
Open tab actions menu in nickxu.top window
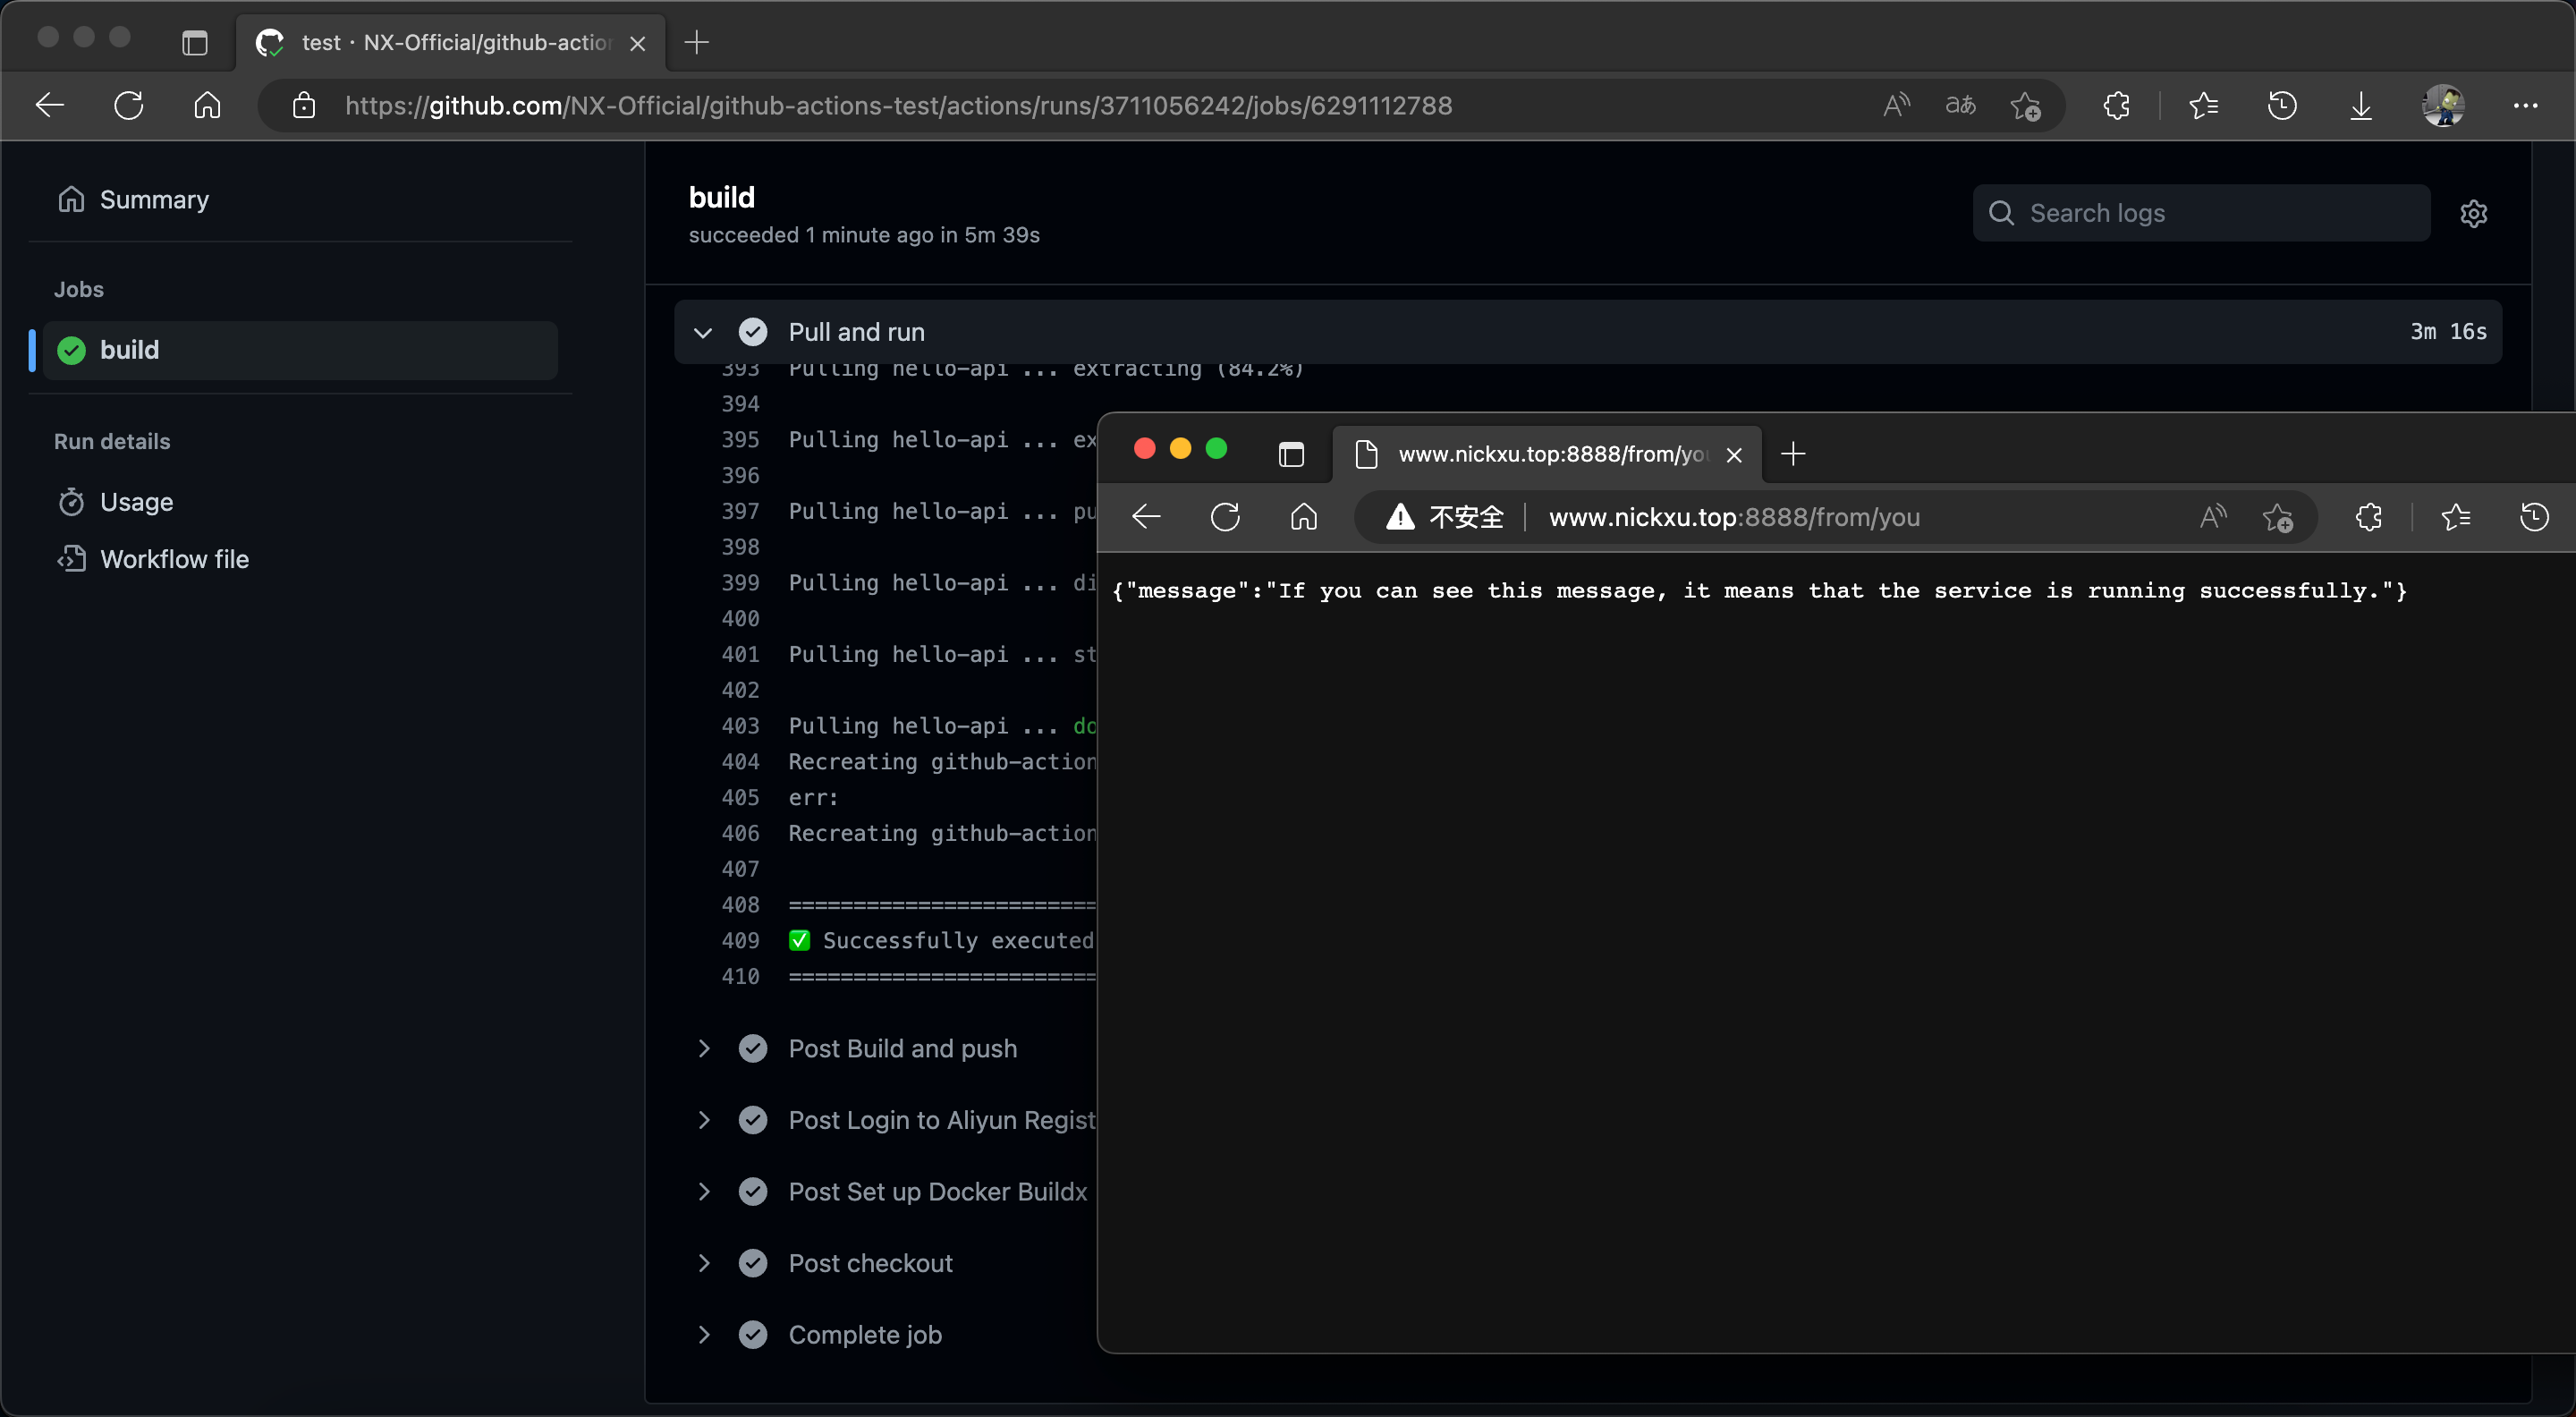pos(1291,454)
